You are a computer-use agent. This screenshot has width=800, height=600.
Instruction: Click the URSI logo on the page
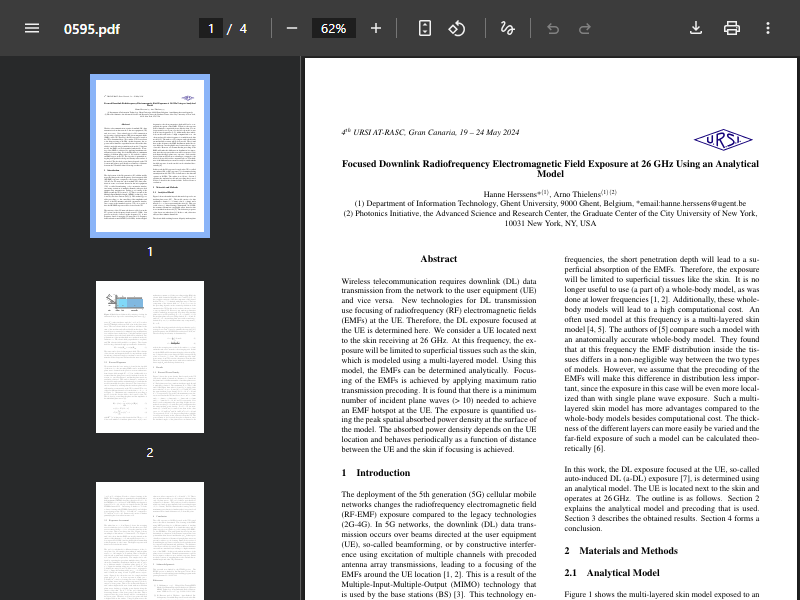click(722, 139)
